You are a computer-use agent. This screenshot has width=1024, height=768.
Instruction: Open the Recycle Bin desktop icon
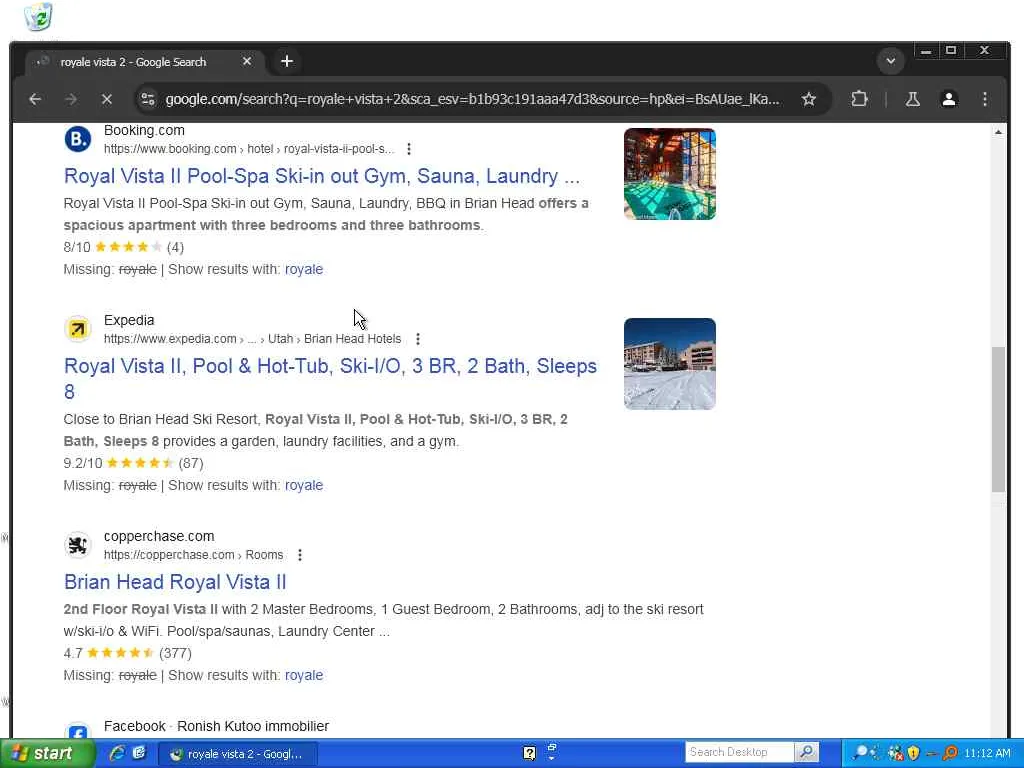tap(39, 16)
